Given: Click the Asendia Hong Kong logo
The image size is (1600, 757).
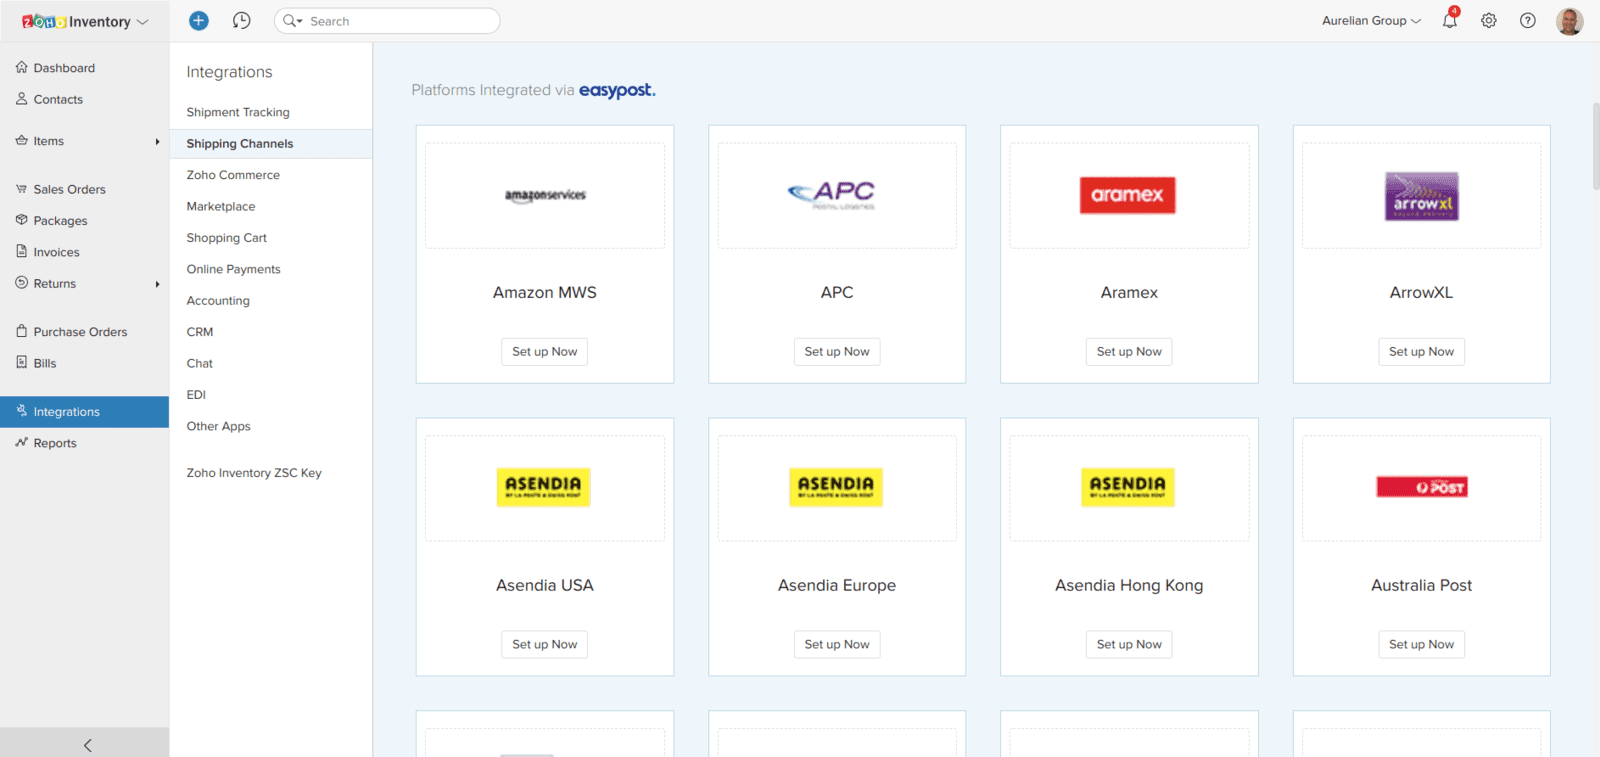Looking at the screenshot, I should point(1128,487).
